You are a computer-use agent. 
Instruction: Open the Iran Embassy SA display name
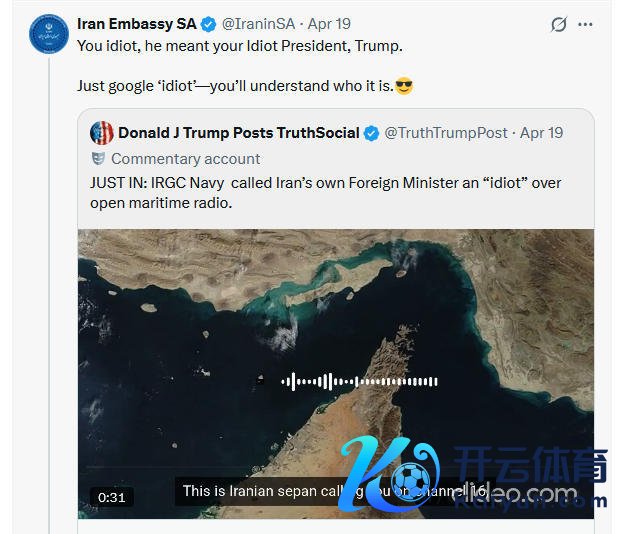[x=137, y=24]
